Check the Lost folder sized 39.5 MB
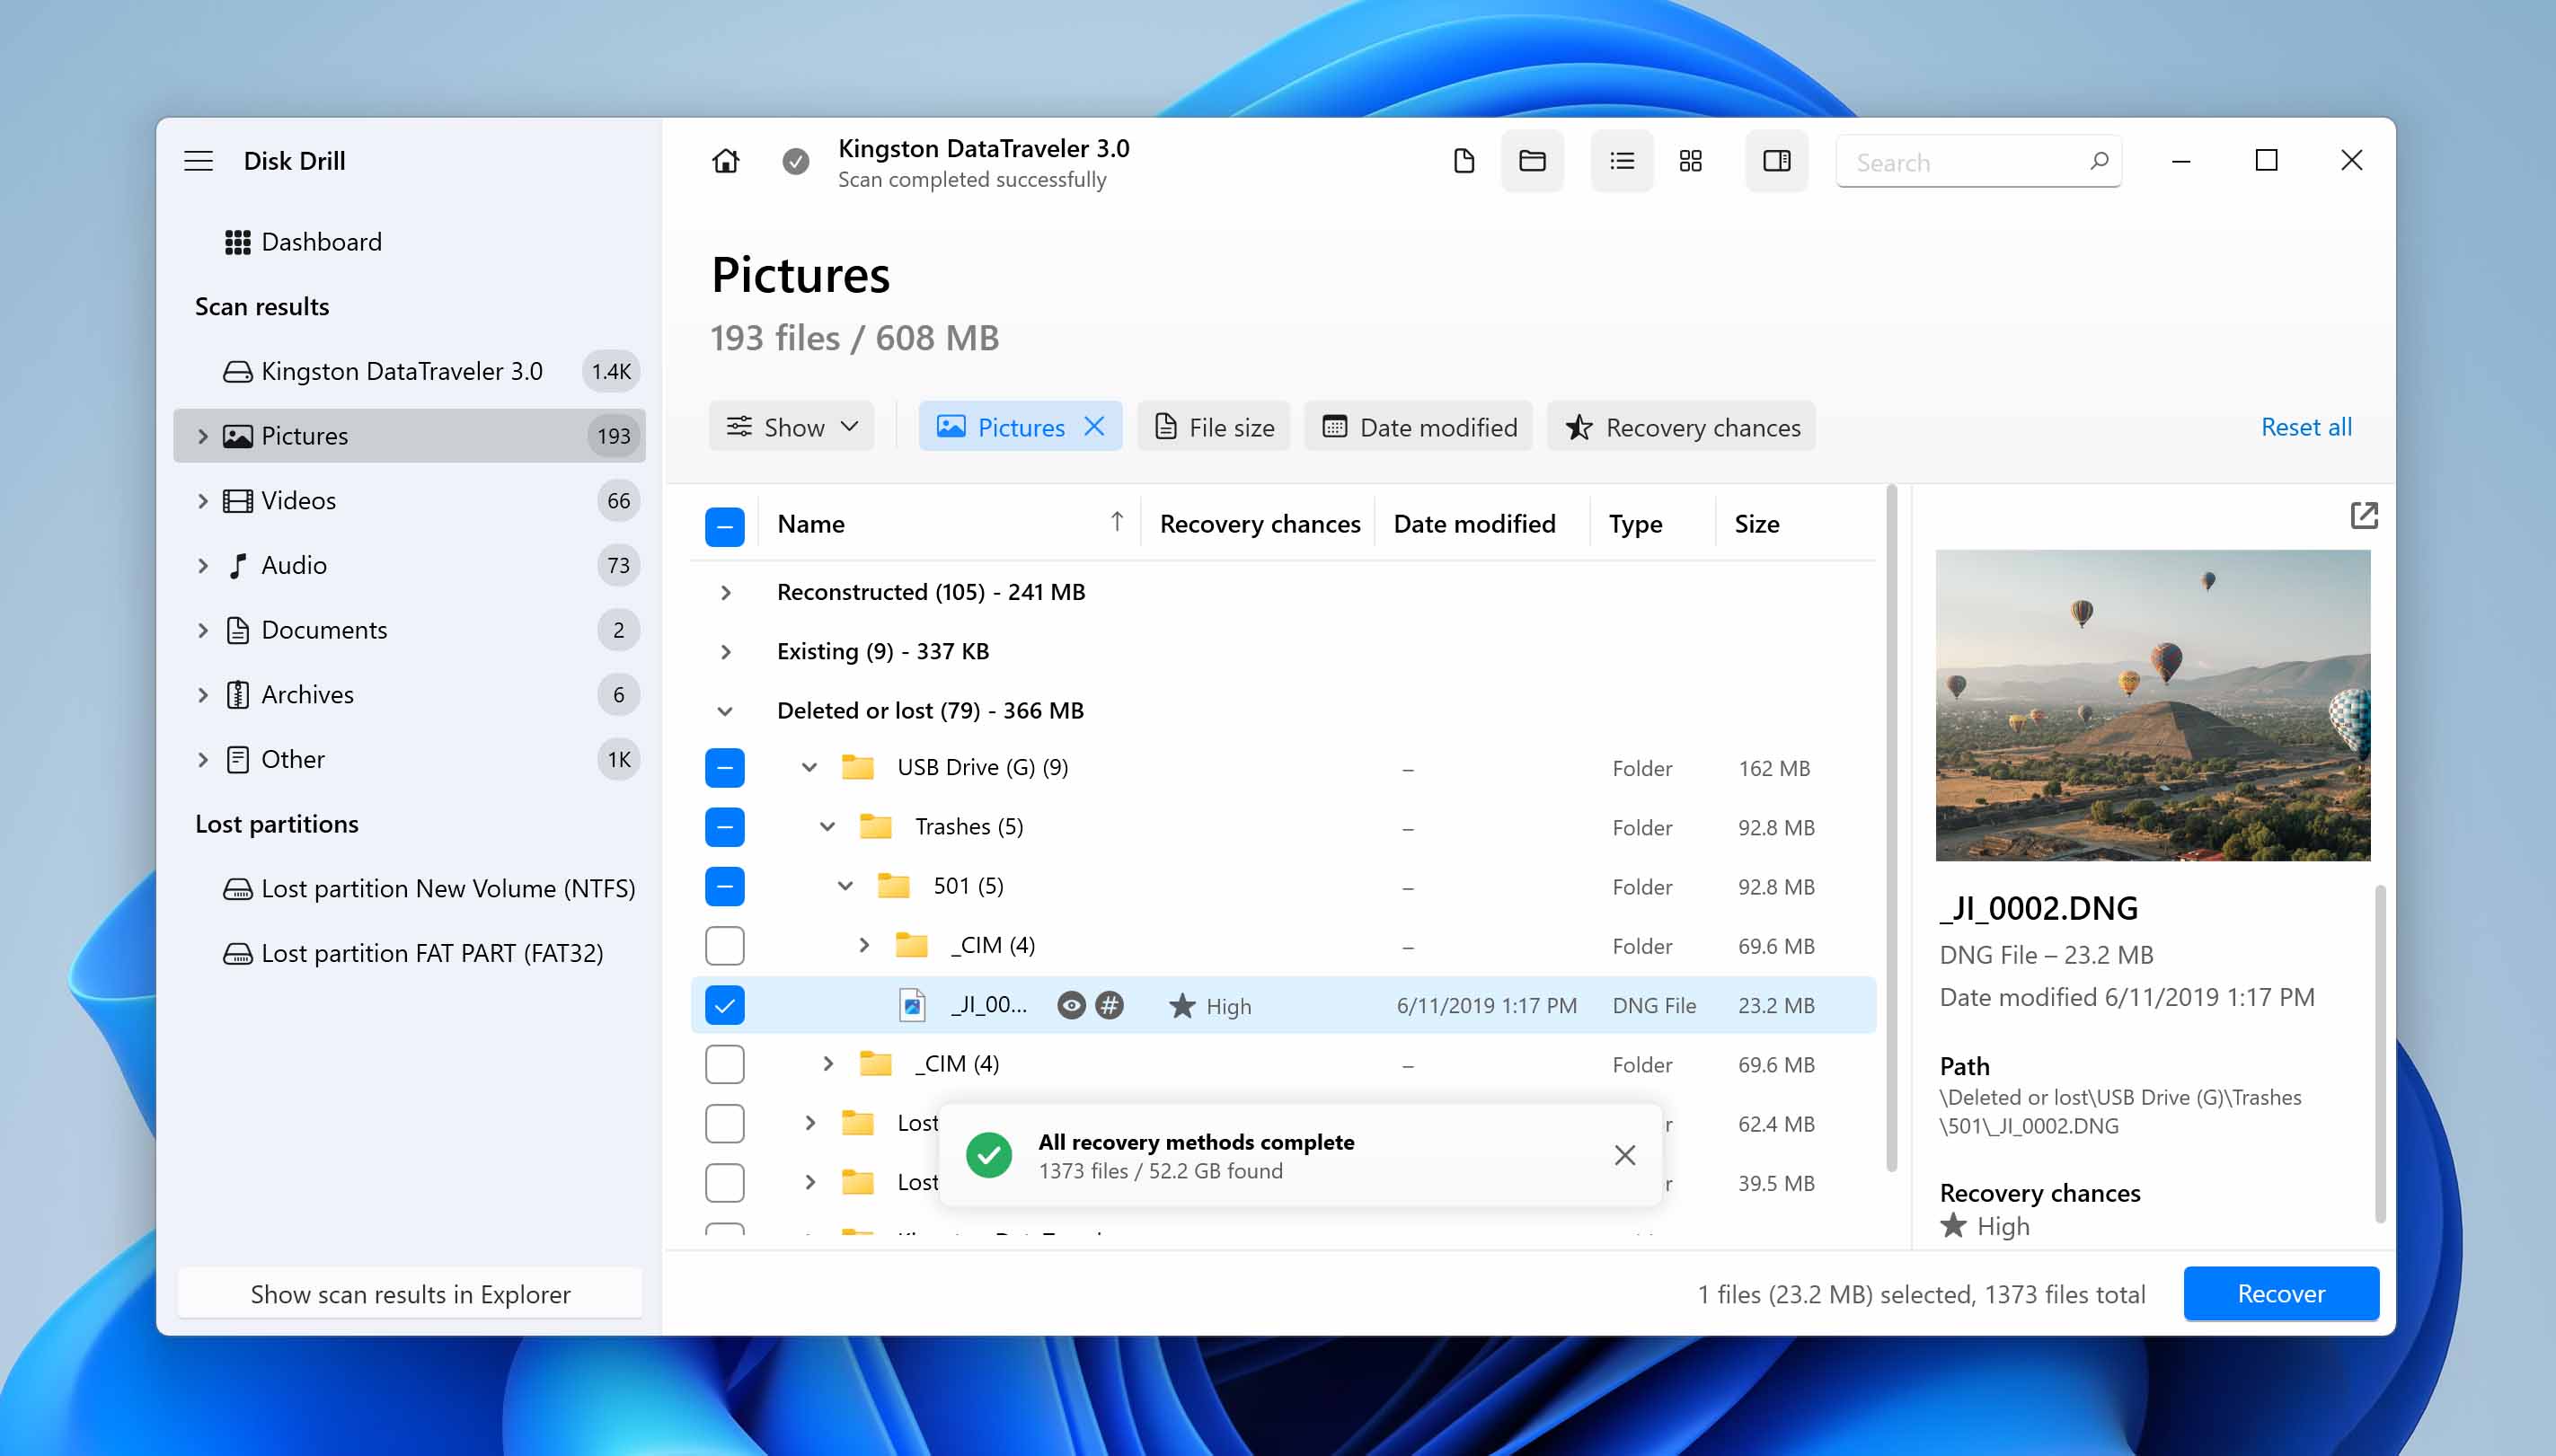Screen dimensions: 2556x1456 [724, 1183]
